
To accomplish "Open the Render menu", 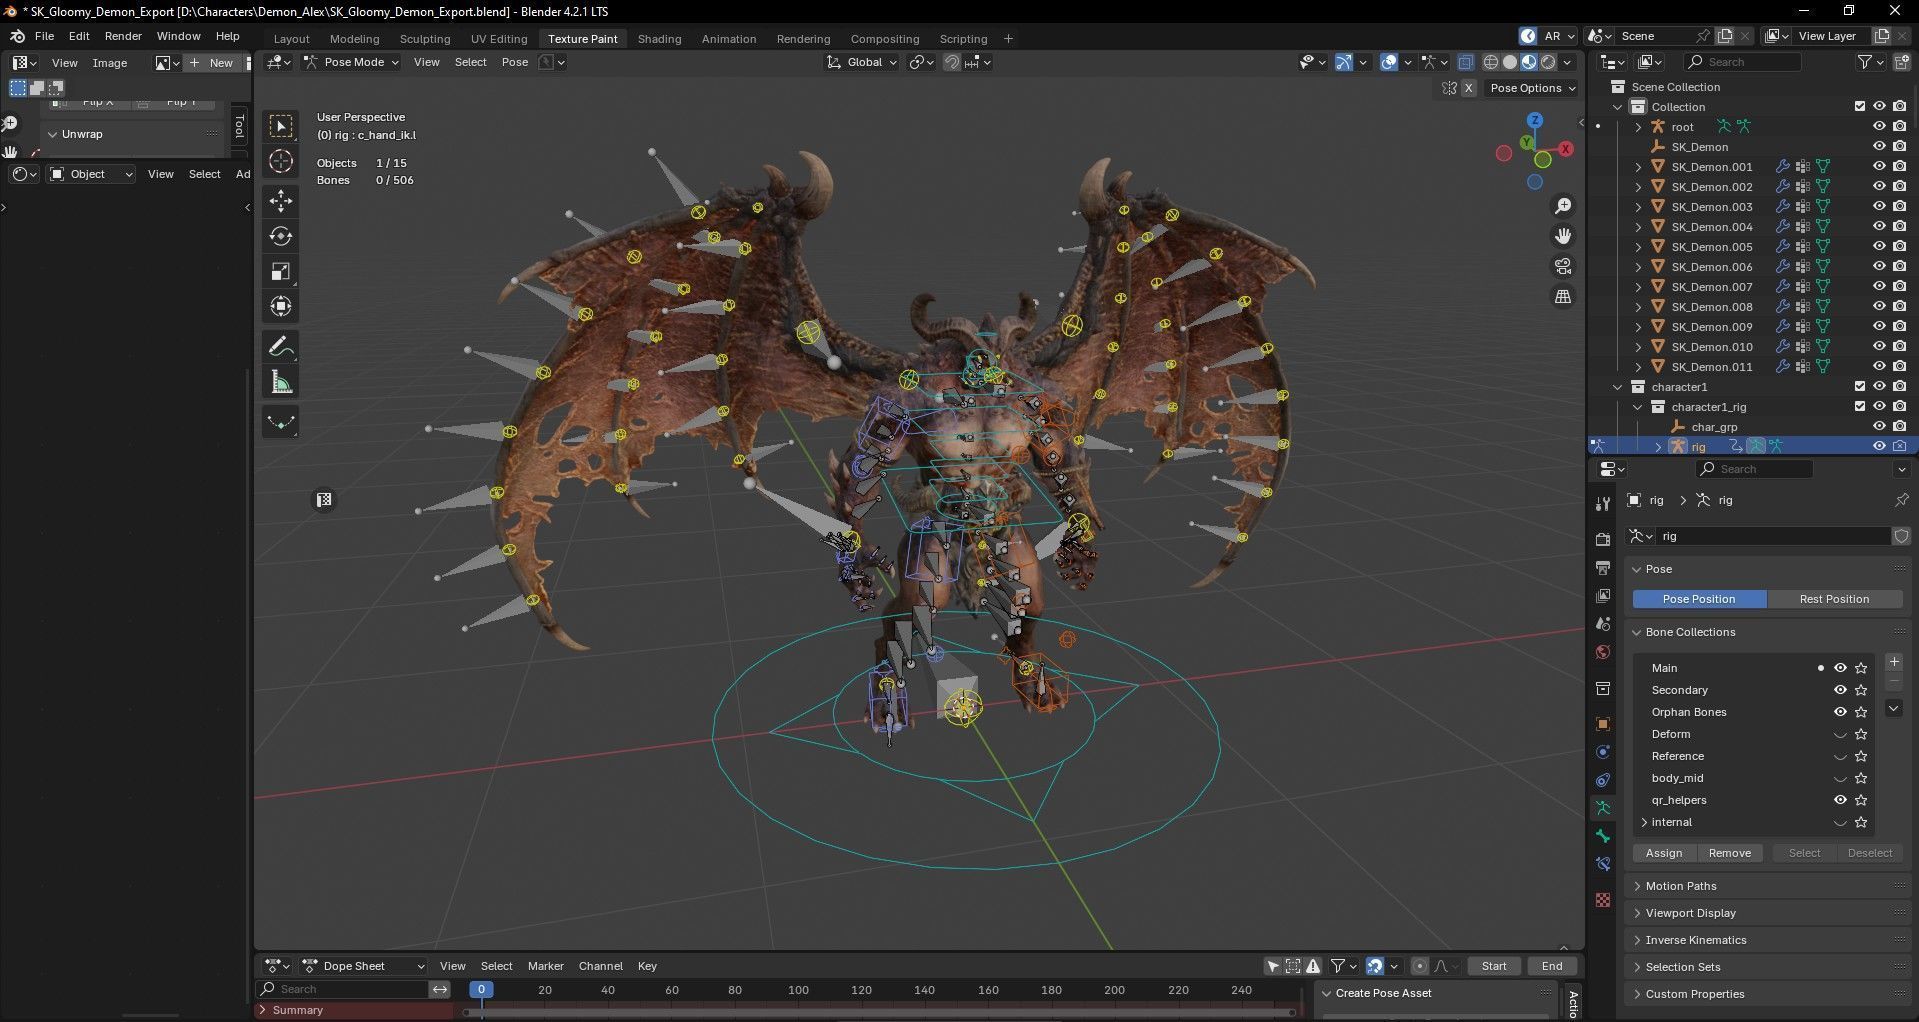I will click(123, 36).
